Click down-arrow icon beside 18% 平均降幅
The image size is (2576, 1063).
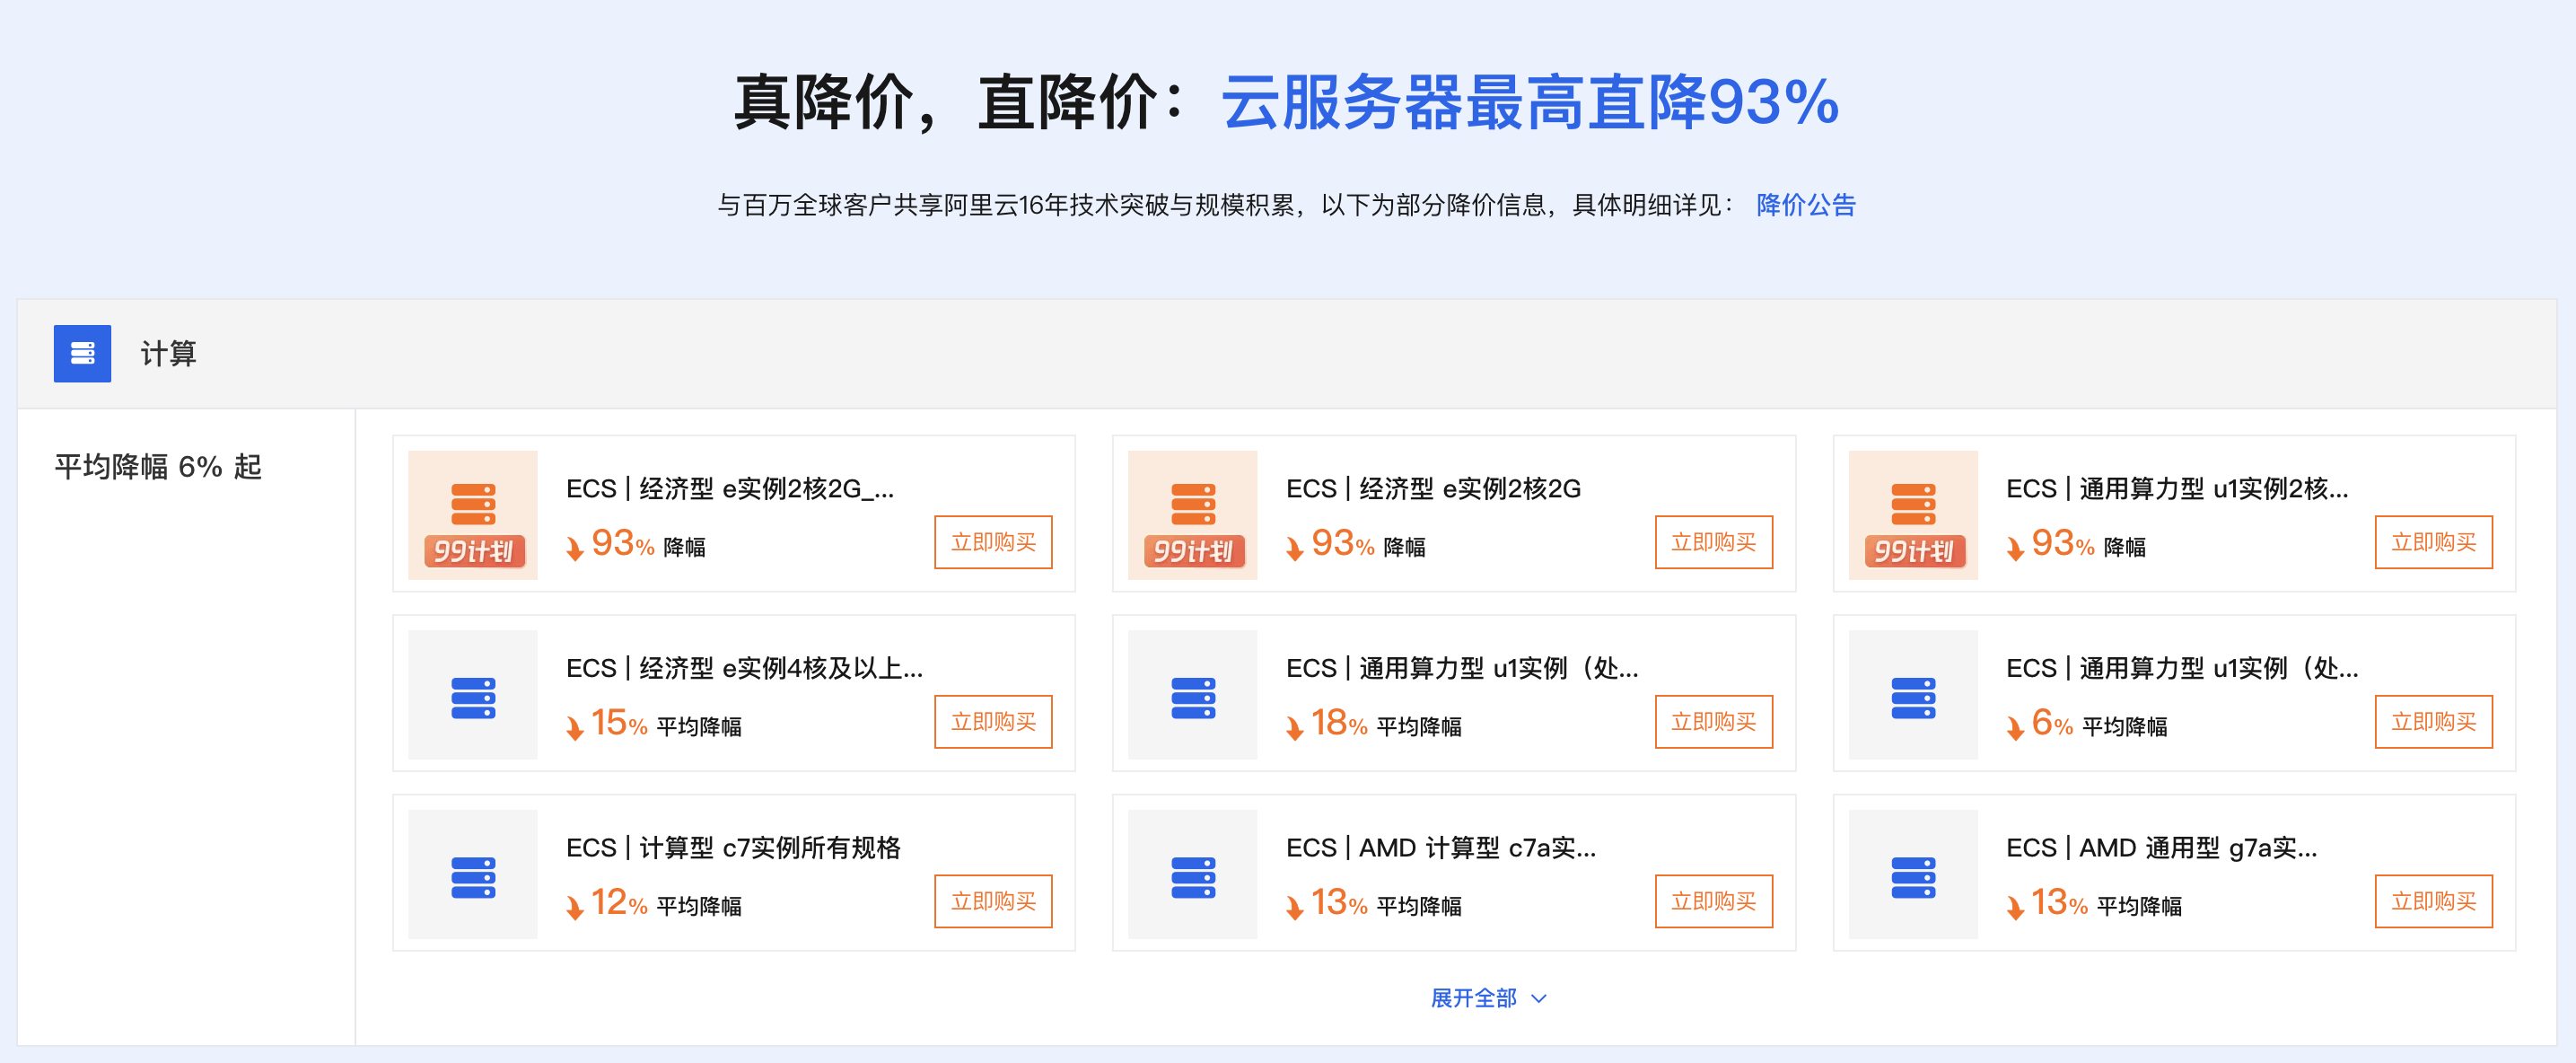[1295, 728]
